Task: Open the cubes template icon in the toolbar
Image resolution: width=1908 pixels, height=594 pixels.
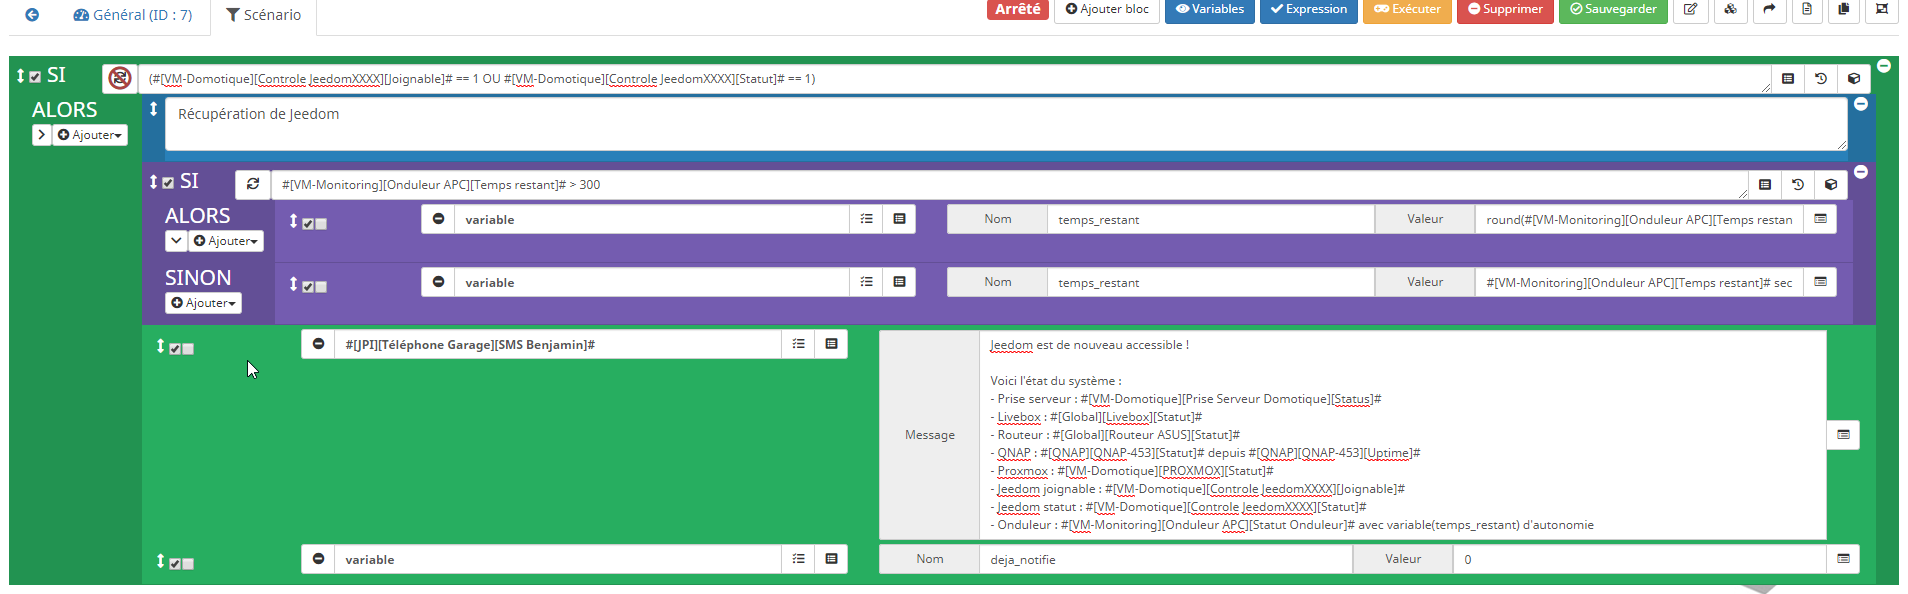Action: click(1730, 9)
